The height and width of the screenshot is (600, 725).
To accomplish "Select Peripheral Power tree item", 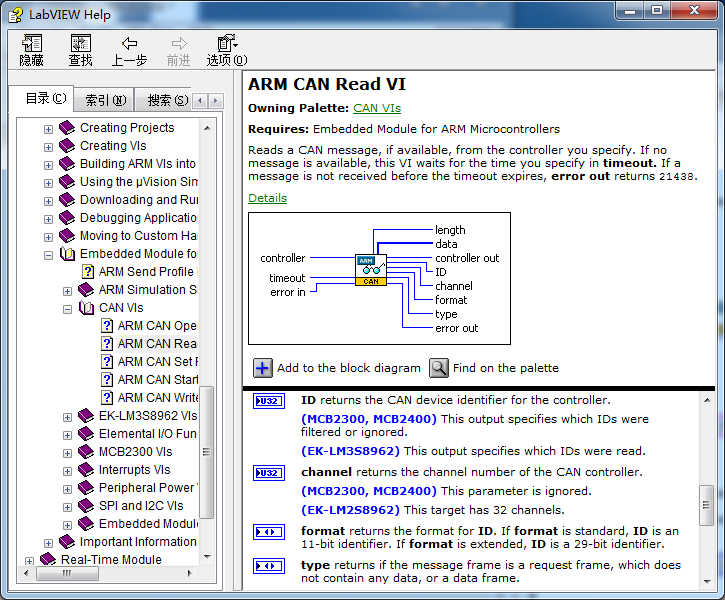I will click(148, 488).
